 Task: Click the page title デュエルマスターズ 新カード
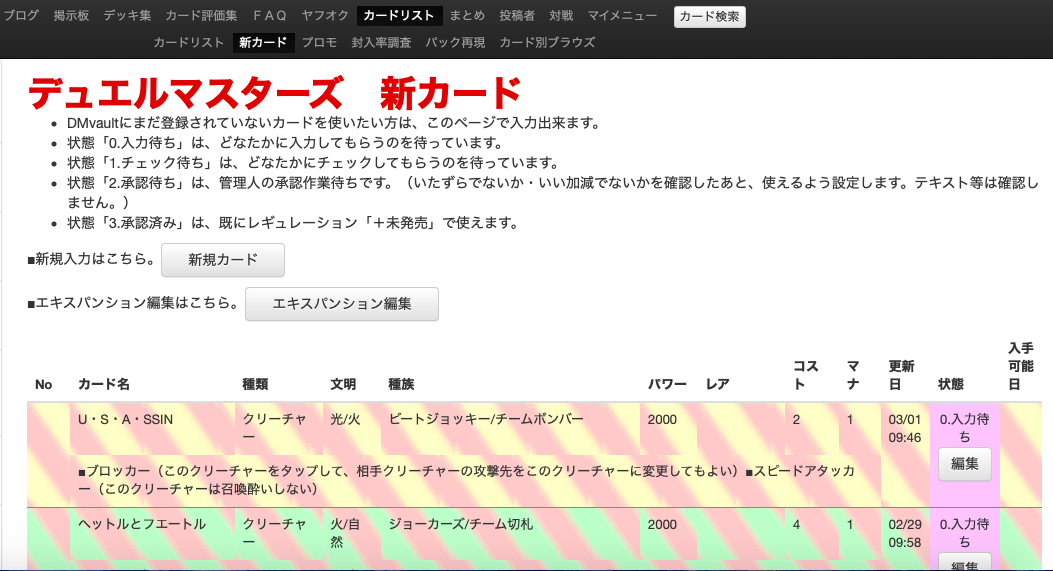pos(275,93)
